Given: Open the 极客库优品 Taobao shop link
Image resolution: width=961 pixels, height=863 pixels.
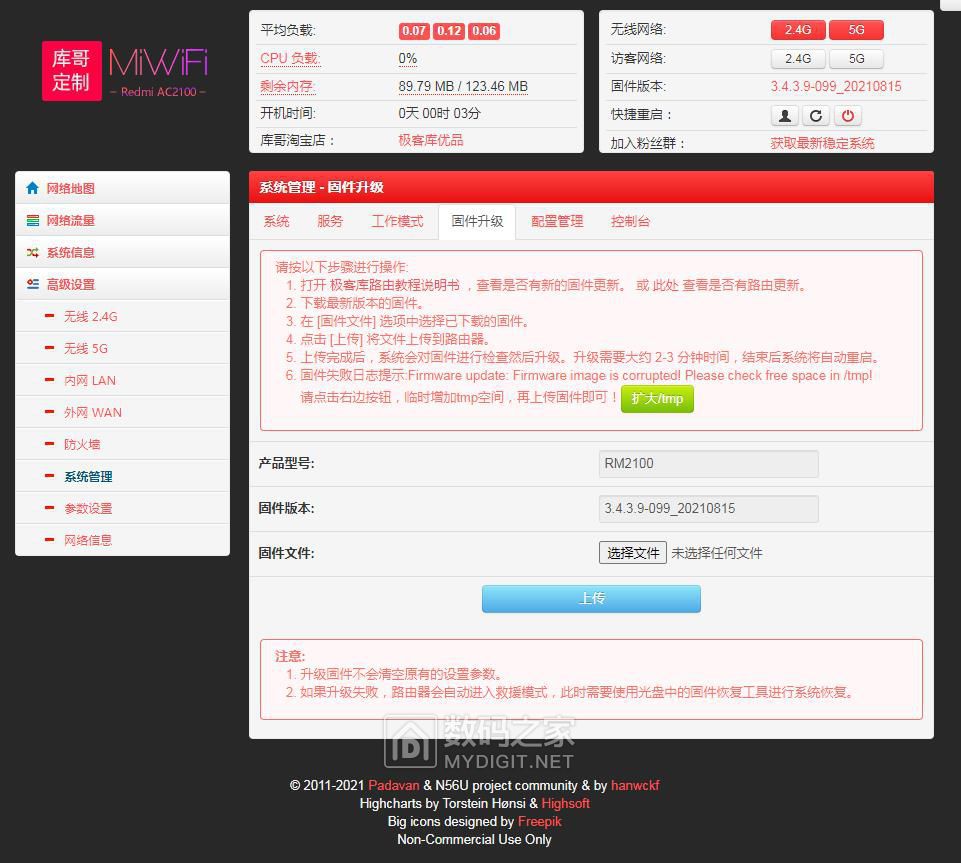Looking at the screenshot, I should click(x=431, y=140).
